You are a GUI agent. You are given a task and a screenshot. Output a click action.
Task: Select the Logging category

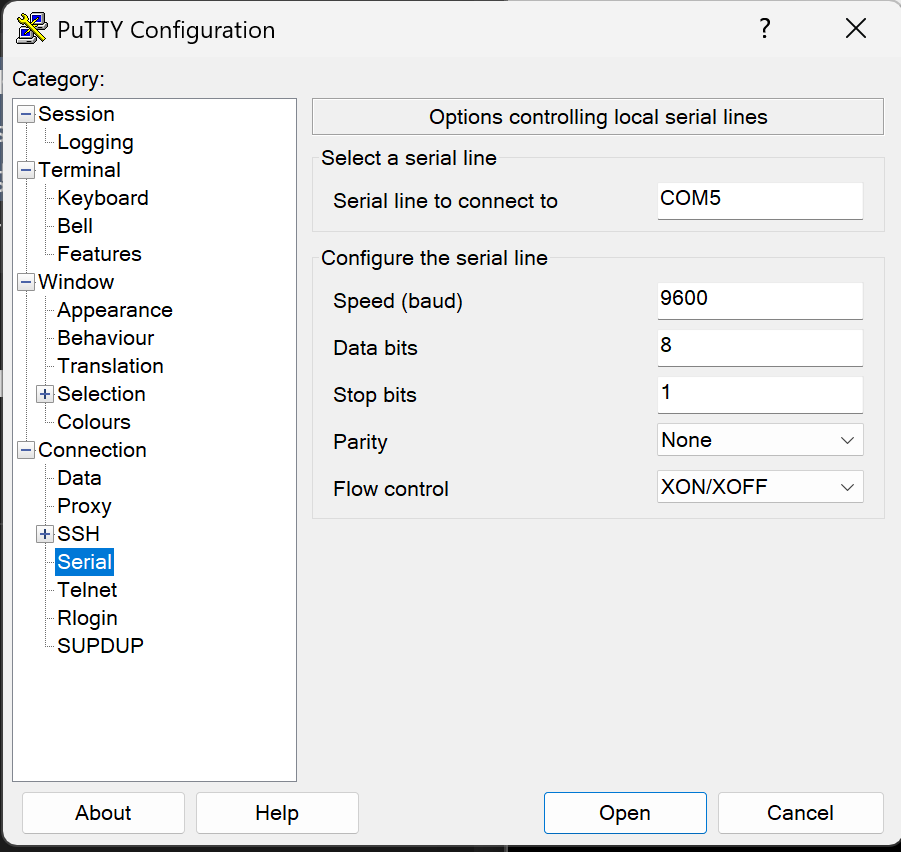[x=95, y=142]
